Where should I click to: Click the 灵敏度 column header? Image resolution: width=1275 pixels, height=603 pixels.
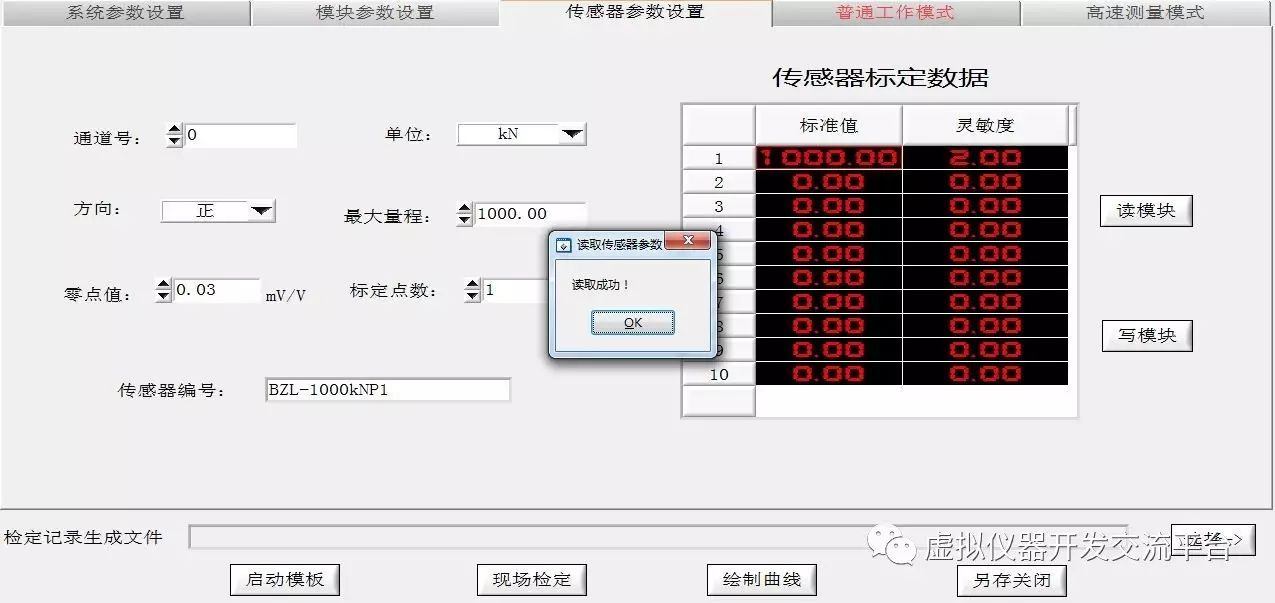(x=985, y=125)
